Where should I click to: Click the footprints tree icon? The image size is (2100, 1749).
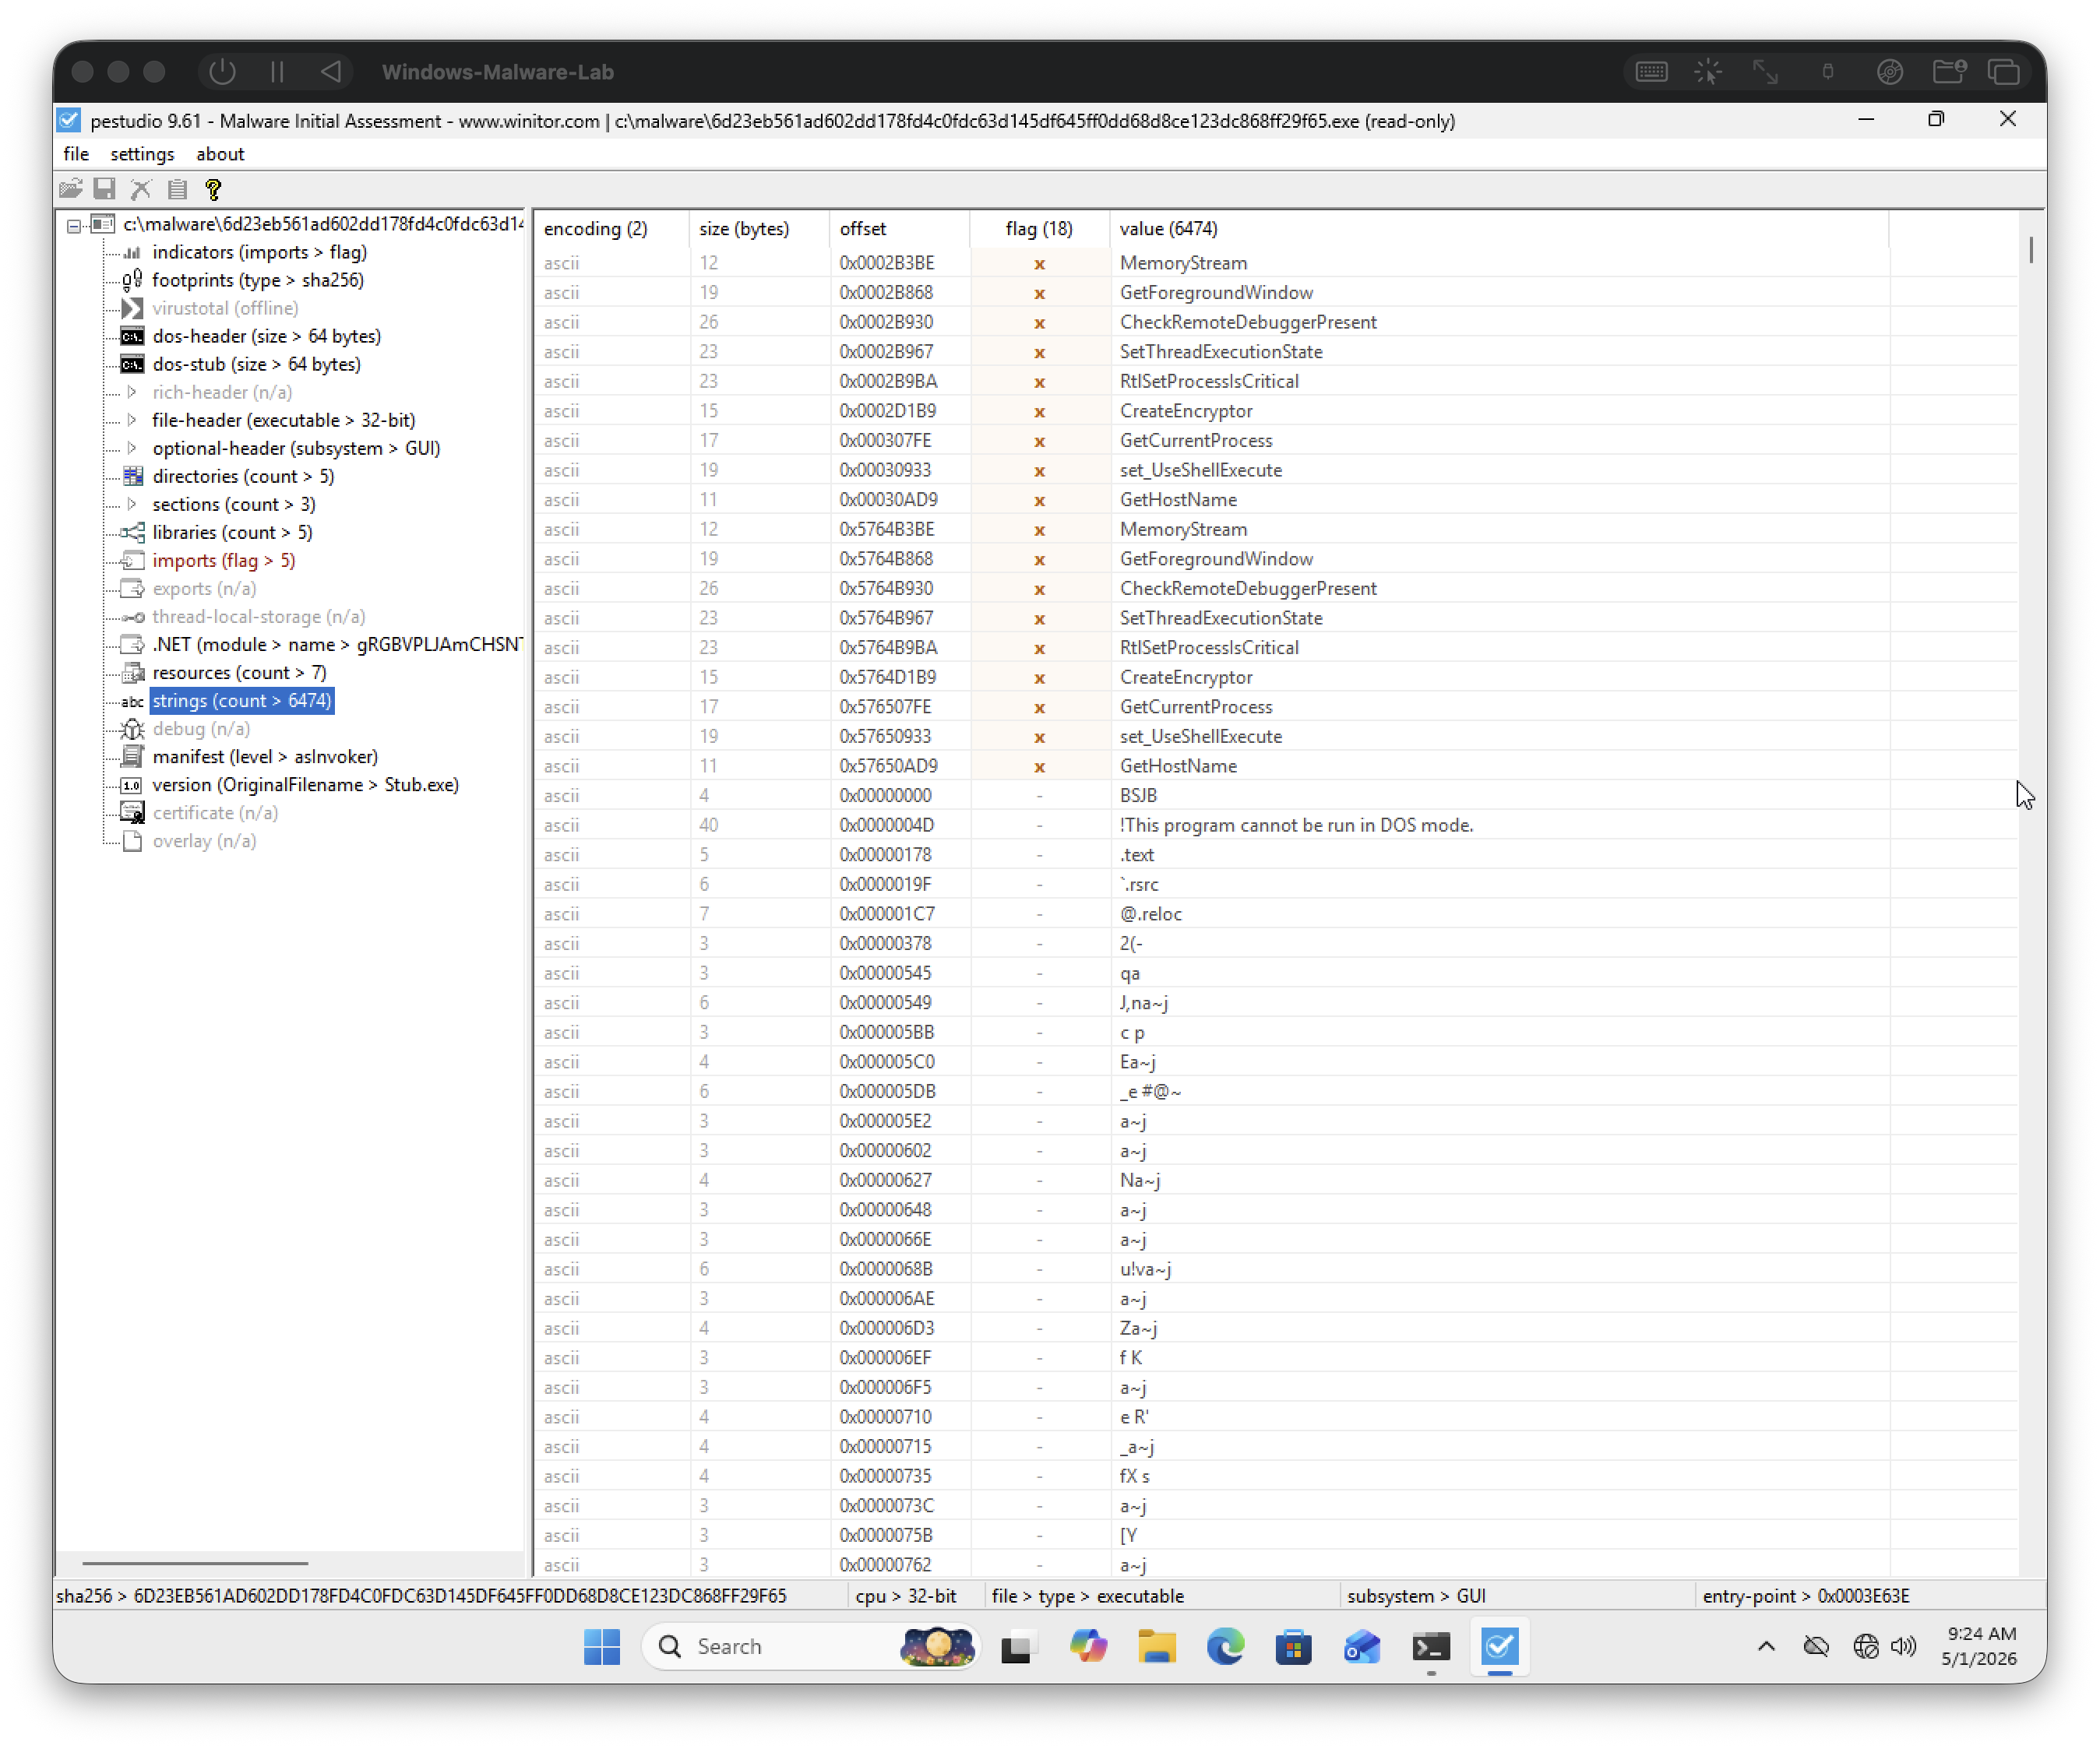pos(132,280)
